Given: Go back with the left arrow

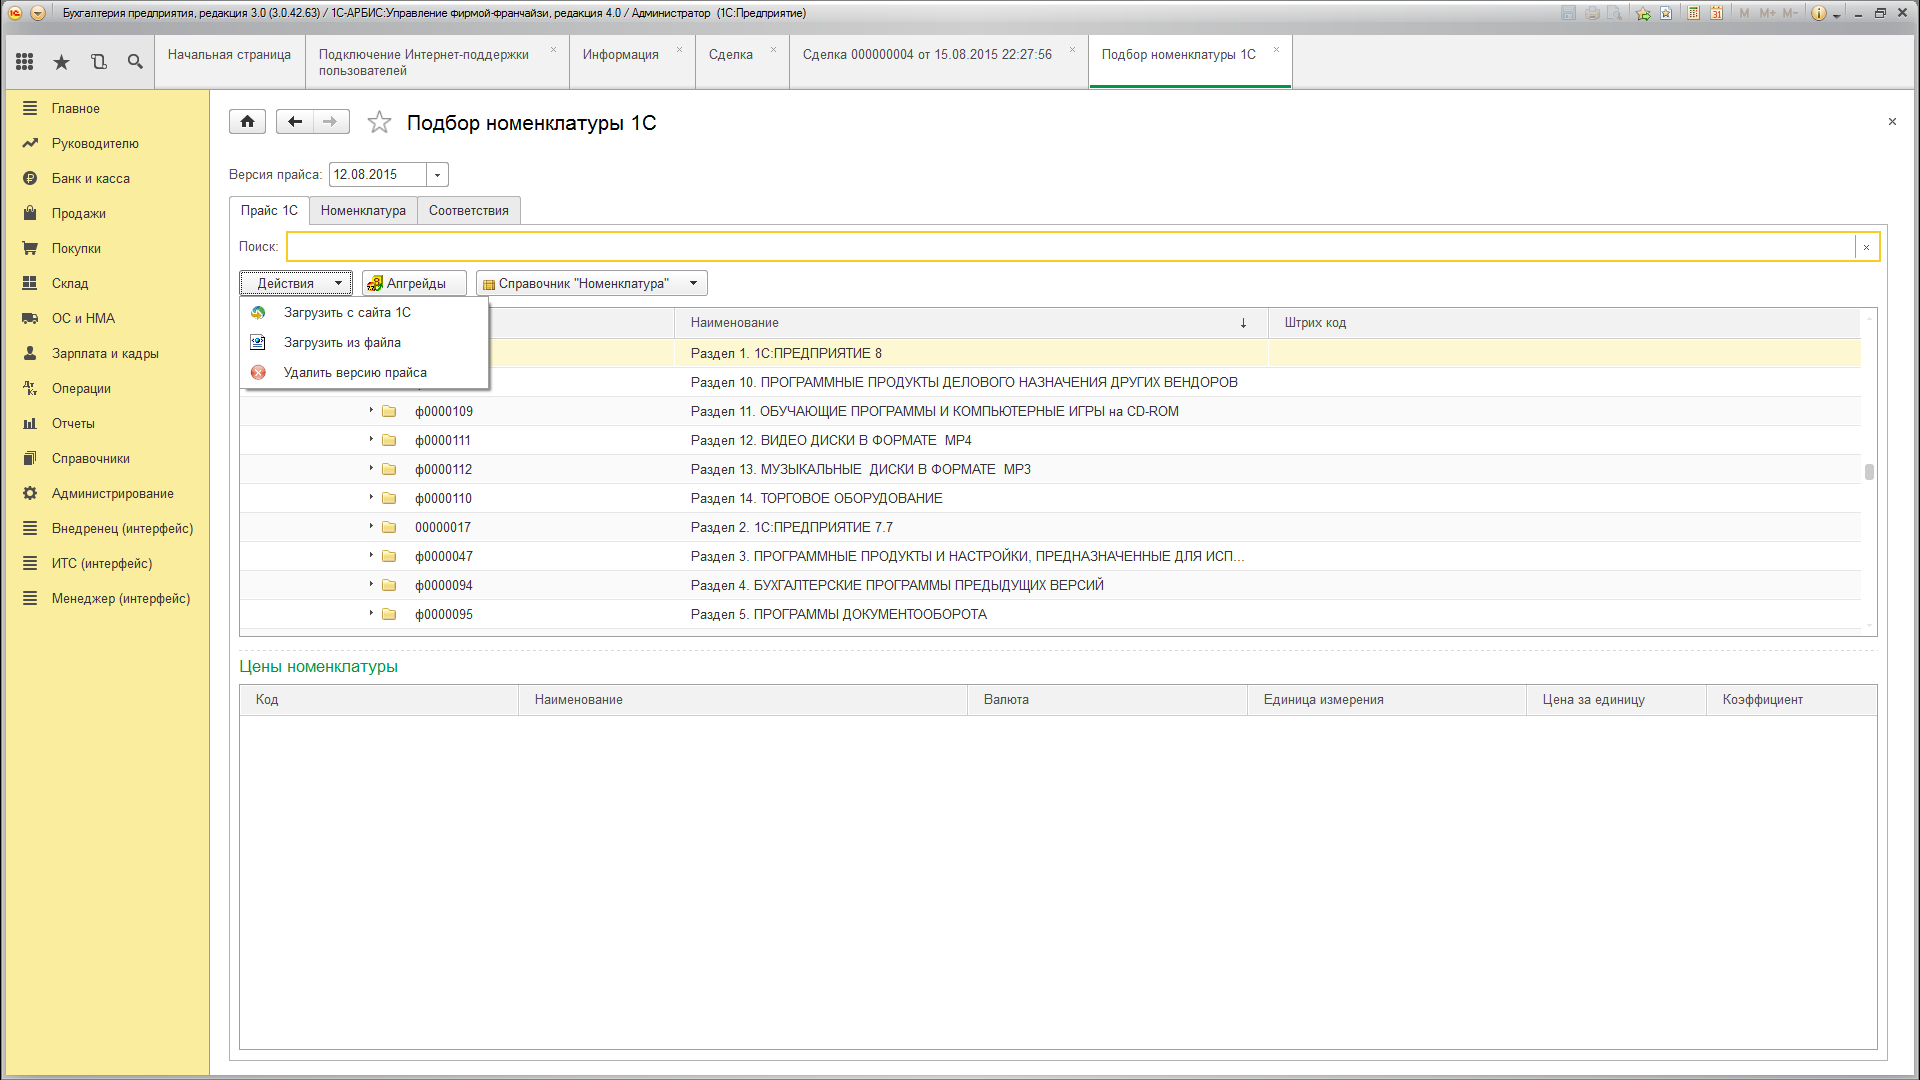Looking at the screenshot, I should 295,122.
